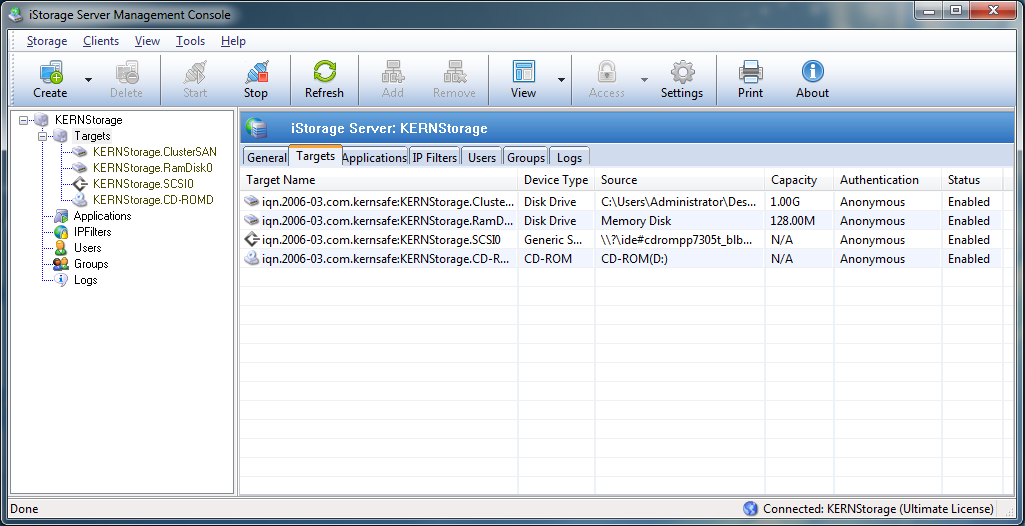Open the Help menu

point(233,41)
